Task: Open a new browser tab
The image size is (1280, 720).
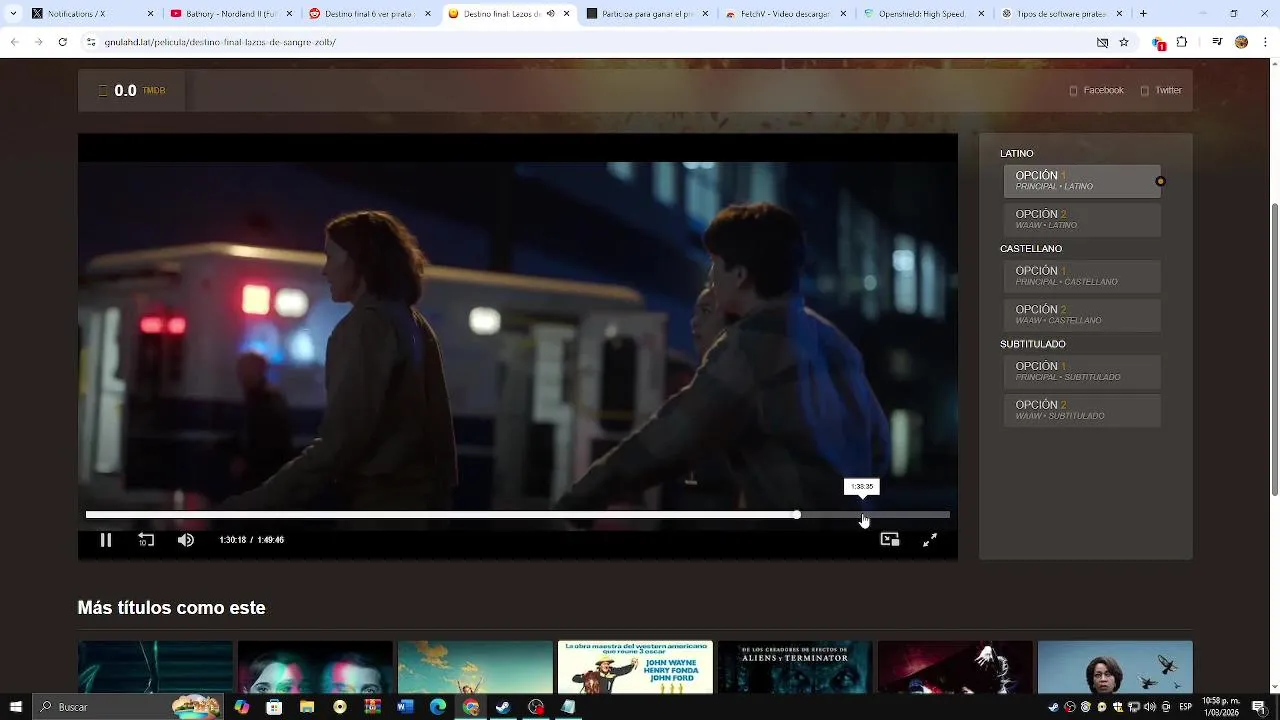Action: tap(1143, 14)
